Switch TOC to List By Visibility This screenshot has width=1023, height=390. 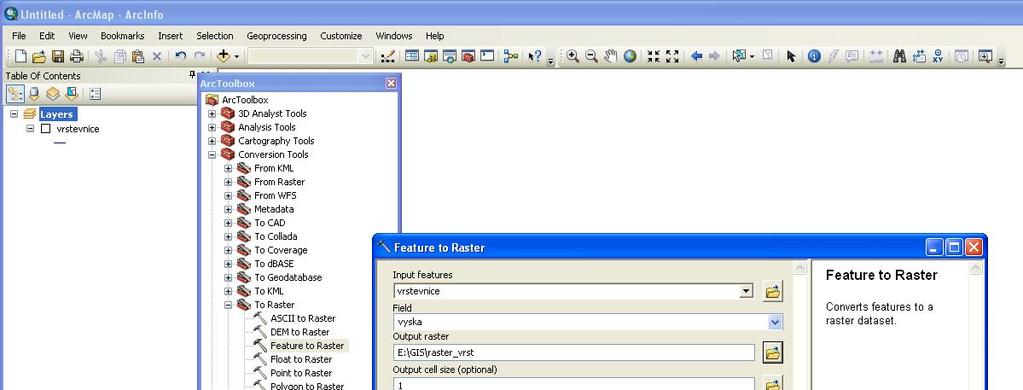[52, 94]
